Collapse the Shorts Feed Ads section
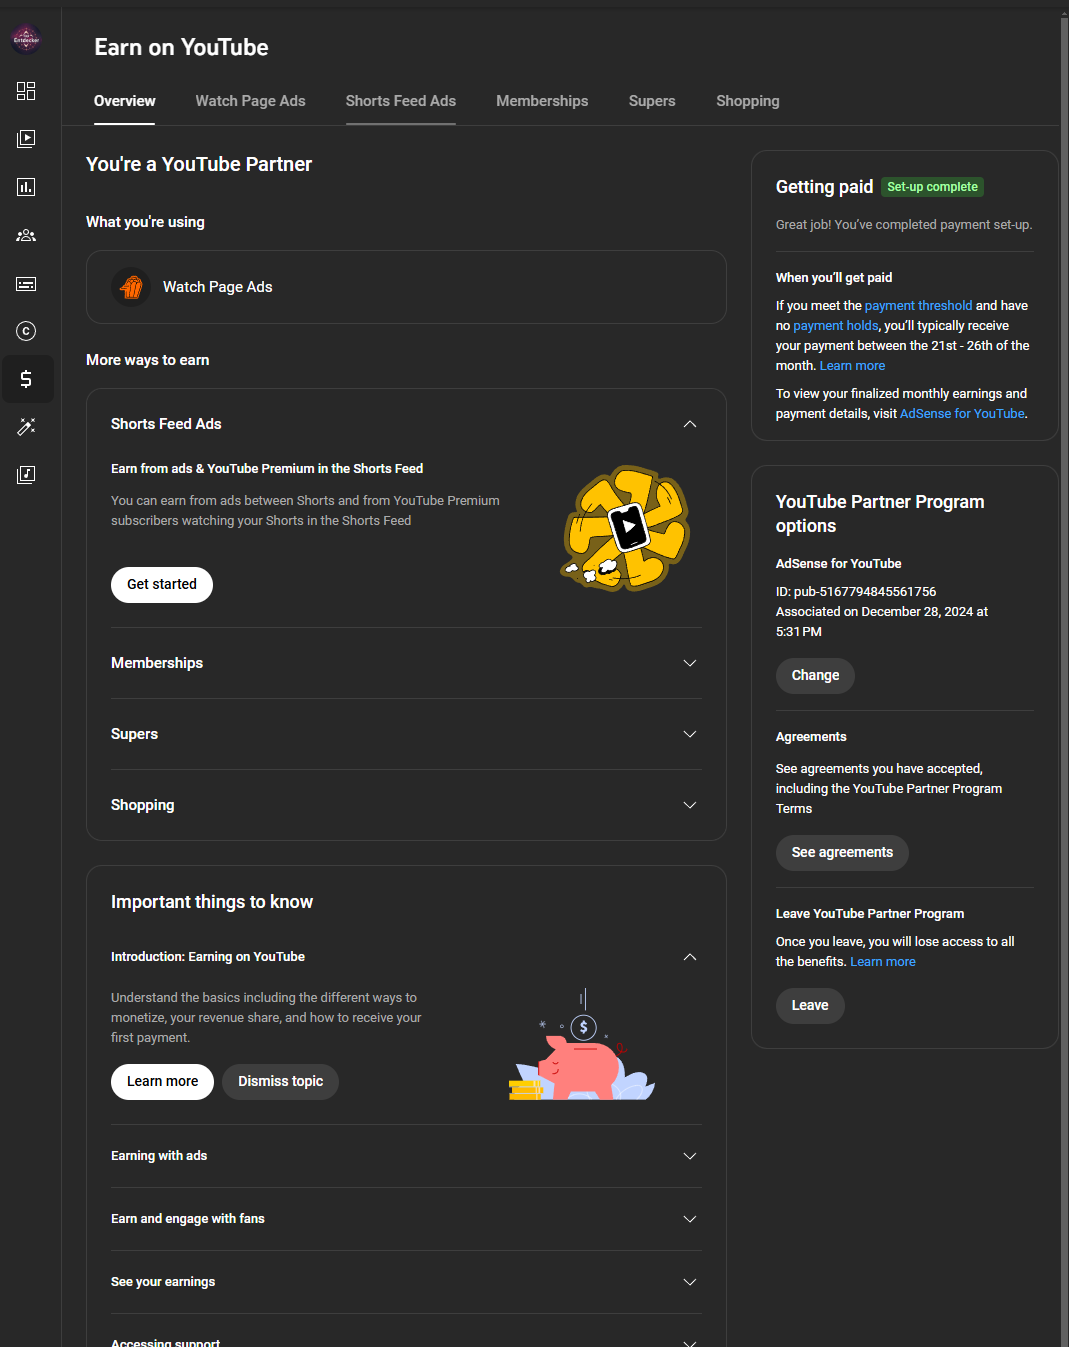This screenshot has height=1347, width=1069. coord(689,424)
